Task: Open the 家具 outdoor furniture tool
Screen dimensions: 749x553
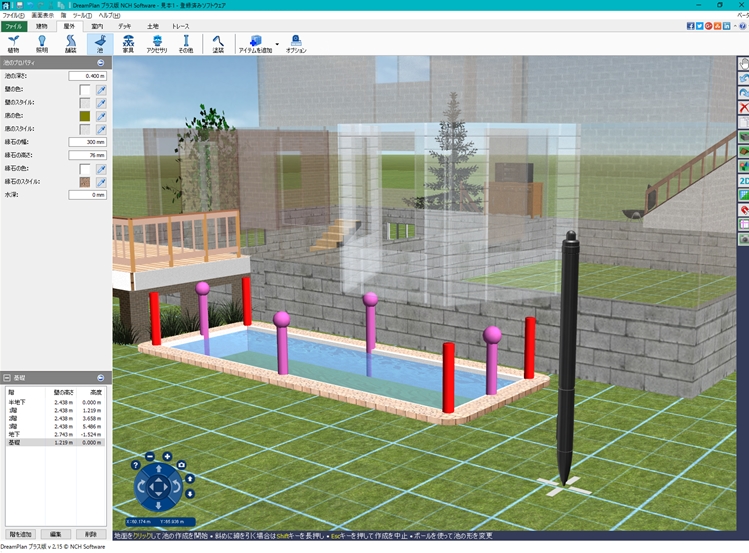Action: coord(128,43)
